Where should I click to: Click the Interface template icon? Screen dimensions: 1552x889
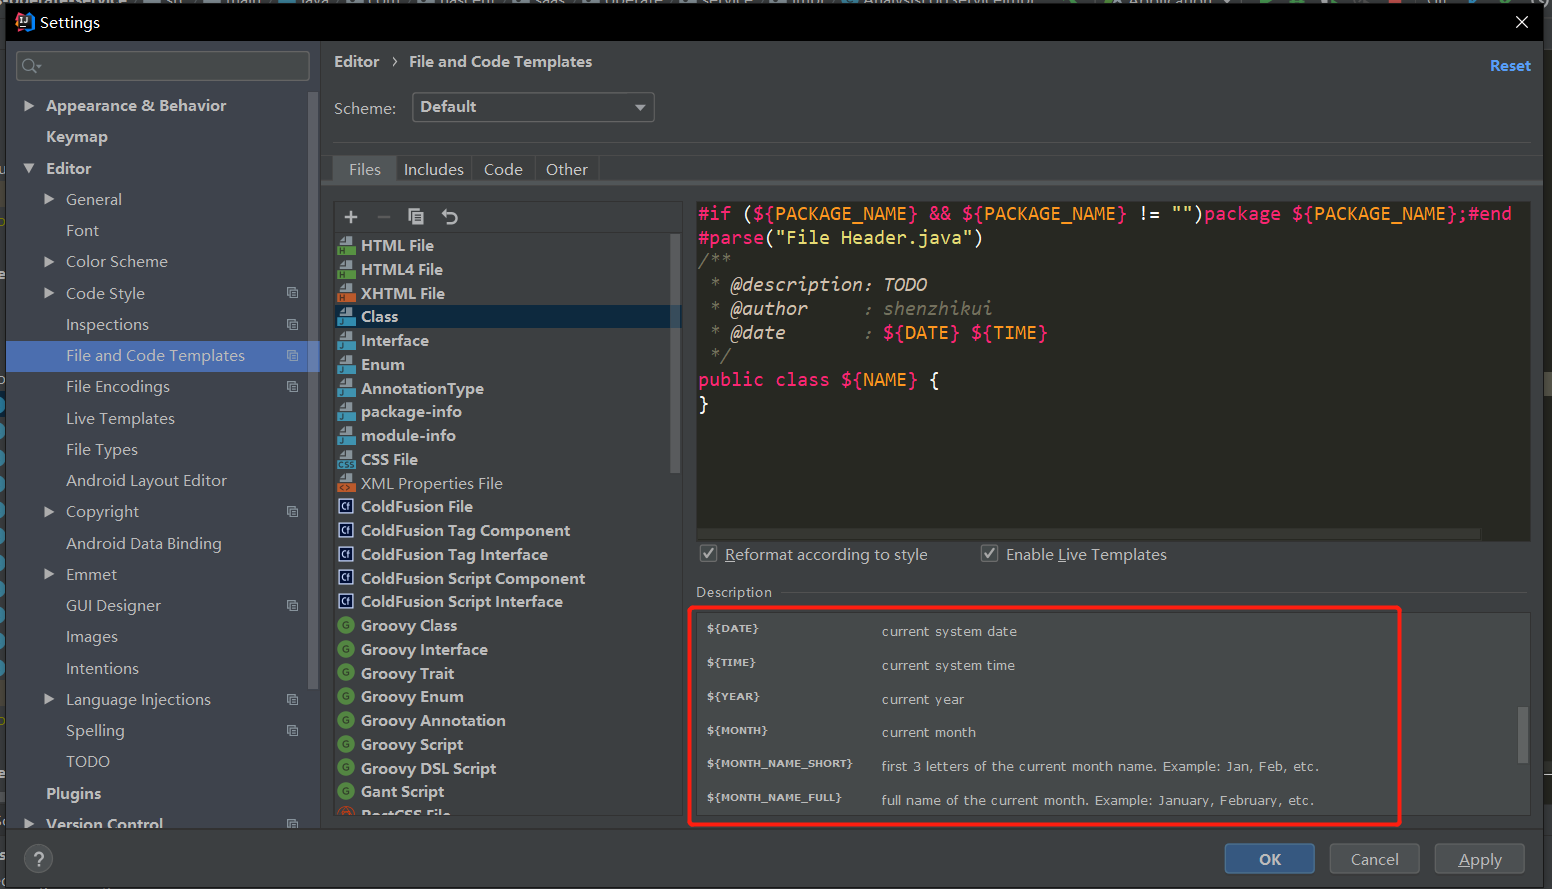pos(347,340)
